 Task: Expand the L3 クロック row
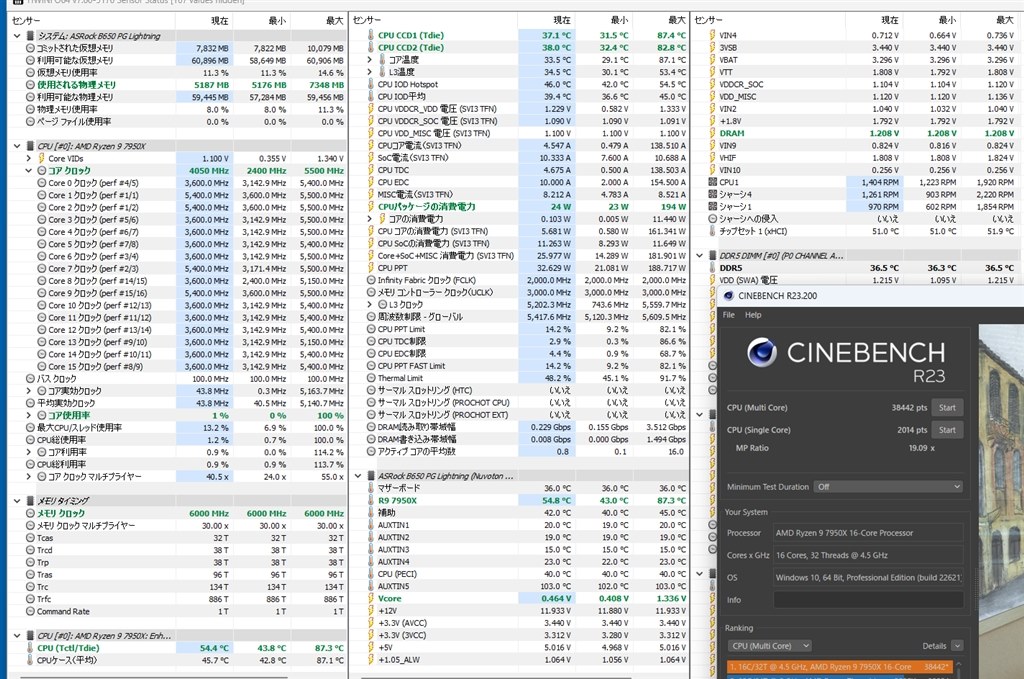[370, 305]
